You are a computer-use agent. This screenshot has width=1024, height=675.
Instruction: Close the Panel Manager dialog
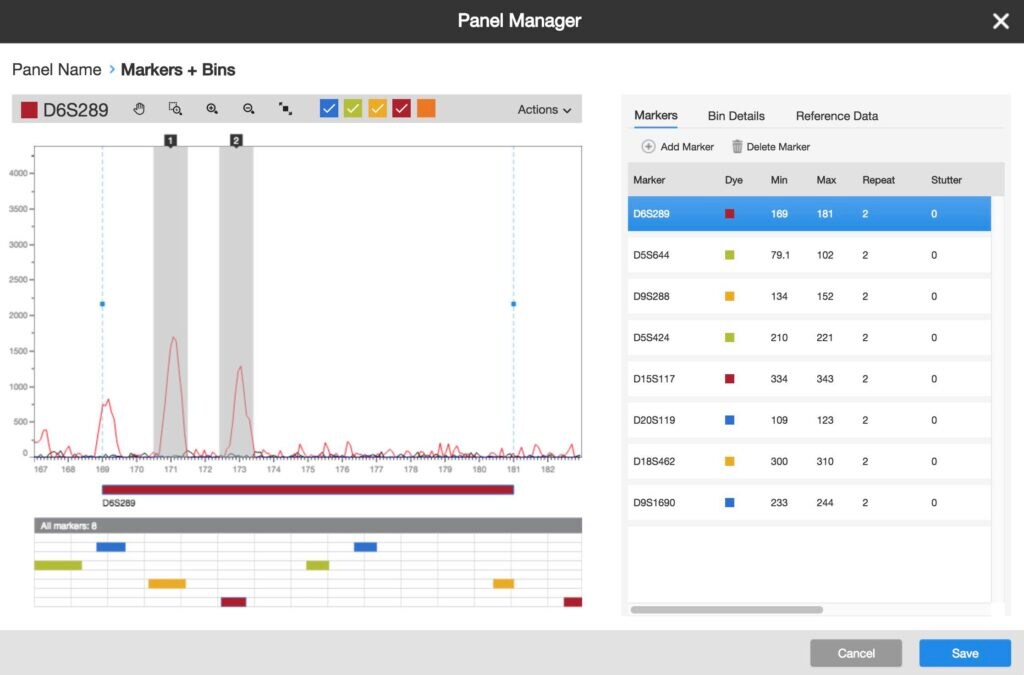1000,21
